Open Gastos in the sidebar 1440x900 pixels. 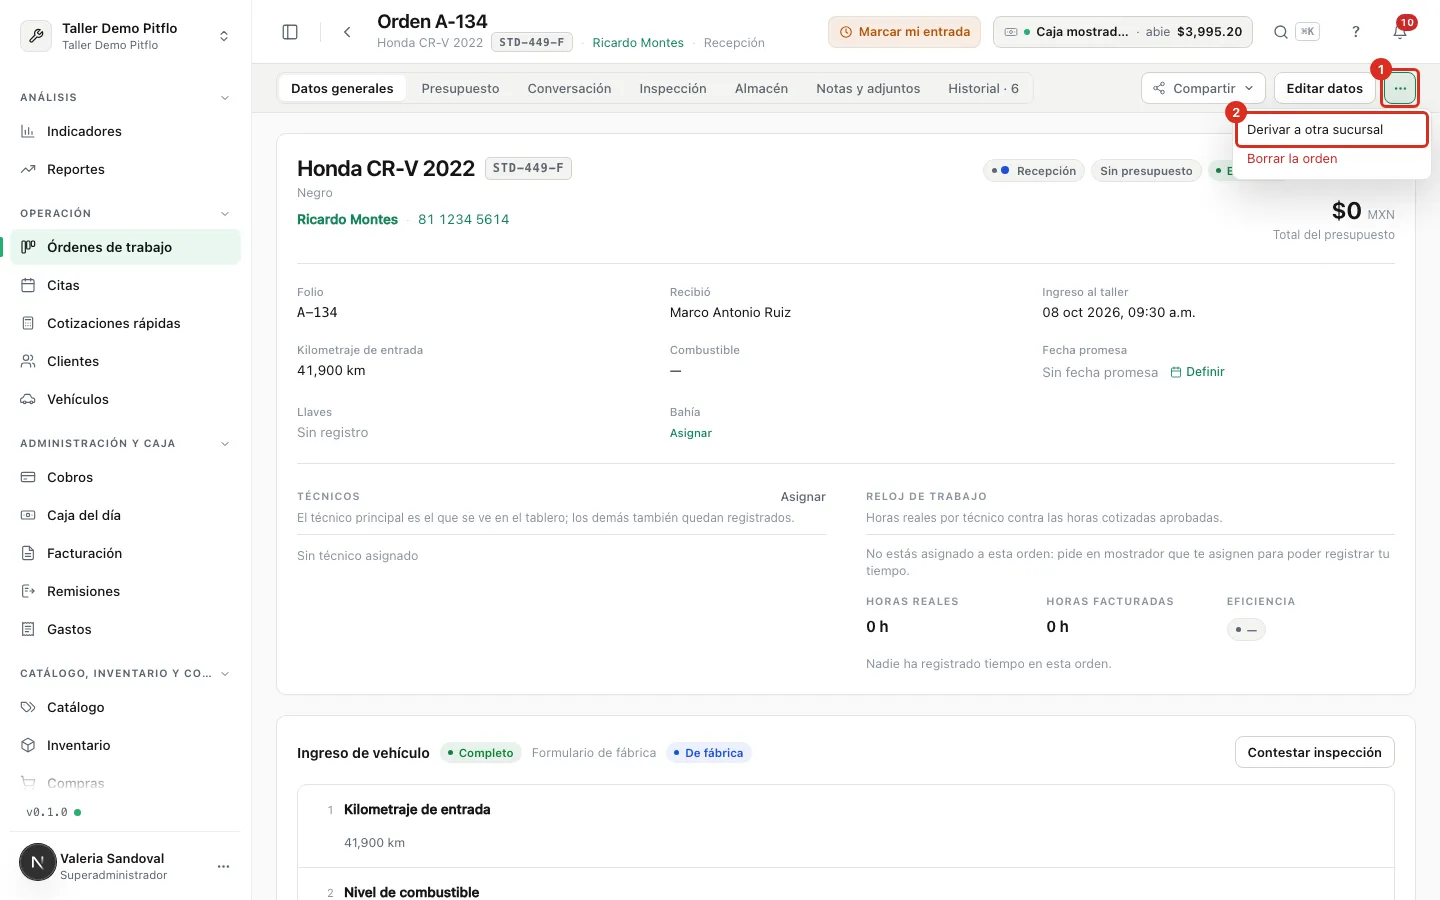click(x=125, y=629)
